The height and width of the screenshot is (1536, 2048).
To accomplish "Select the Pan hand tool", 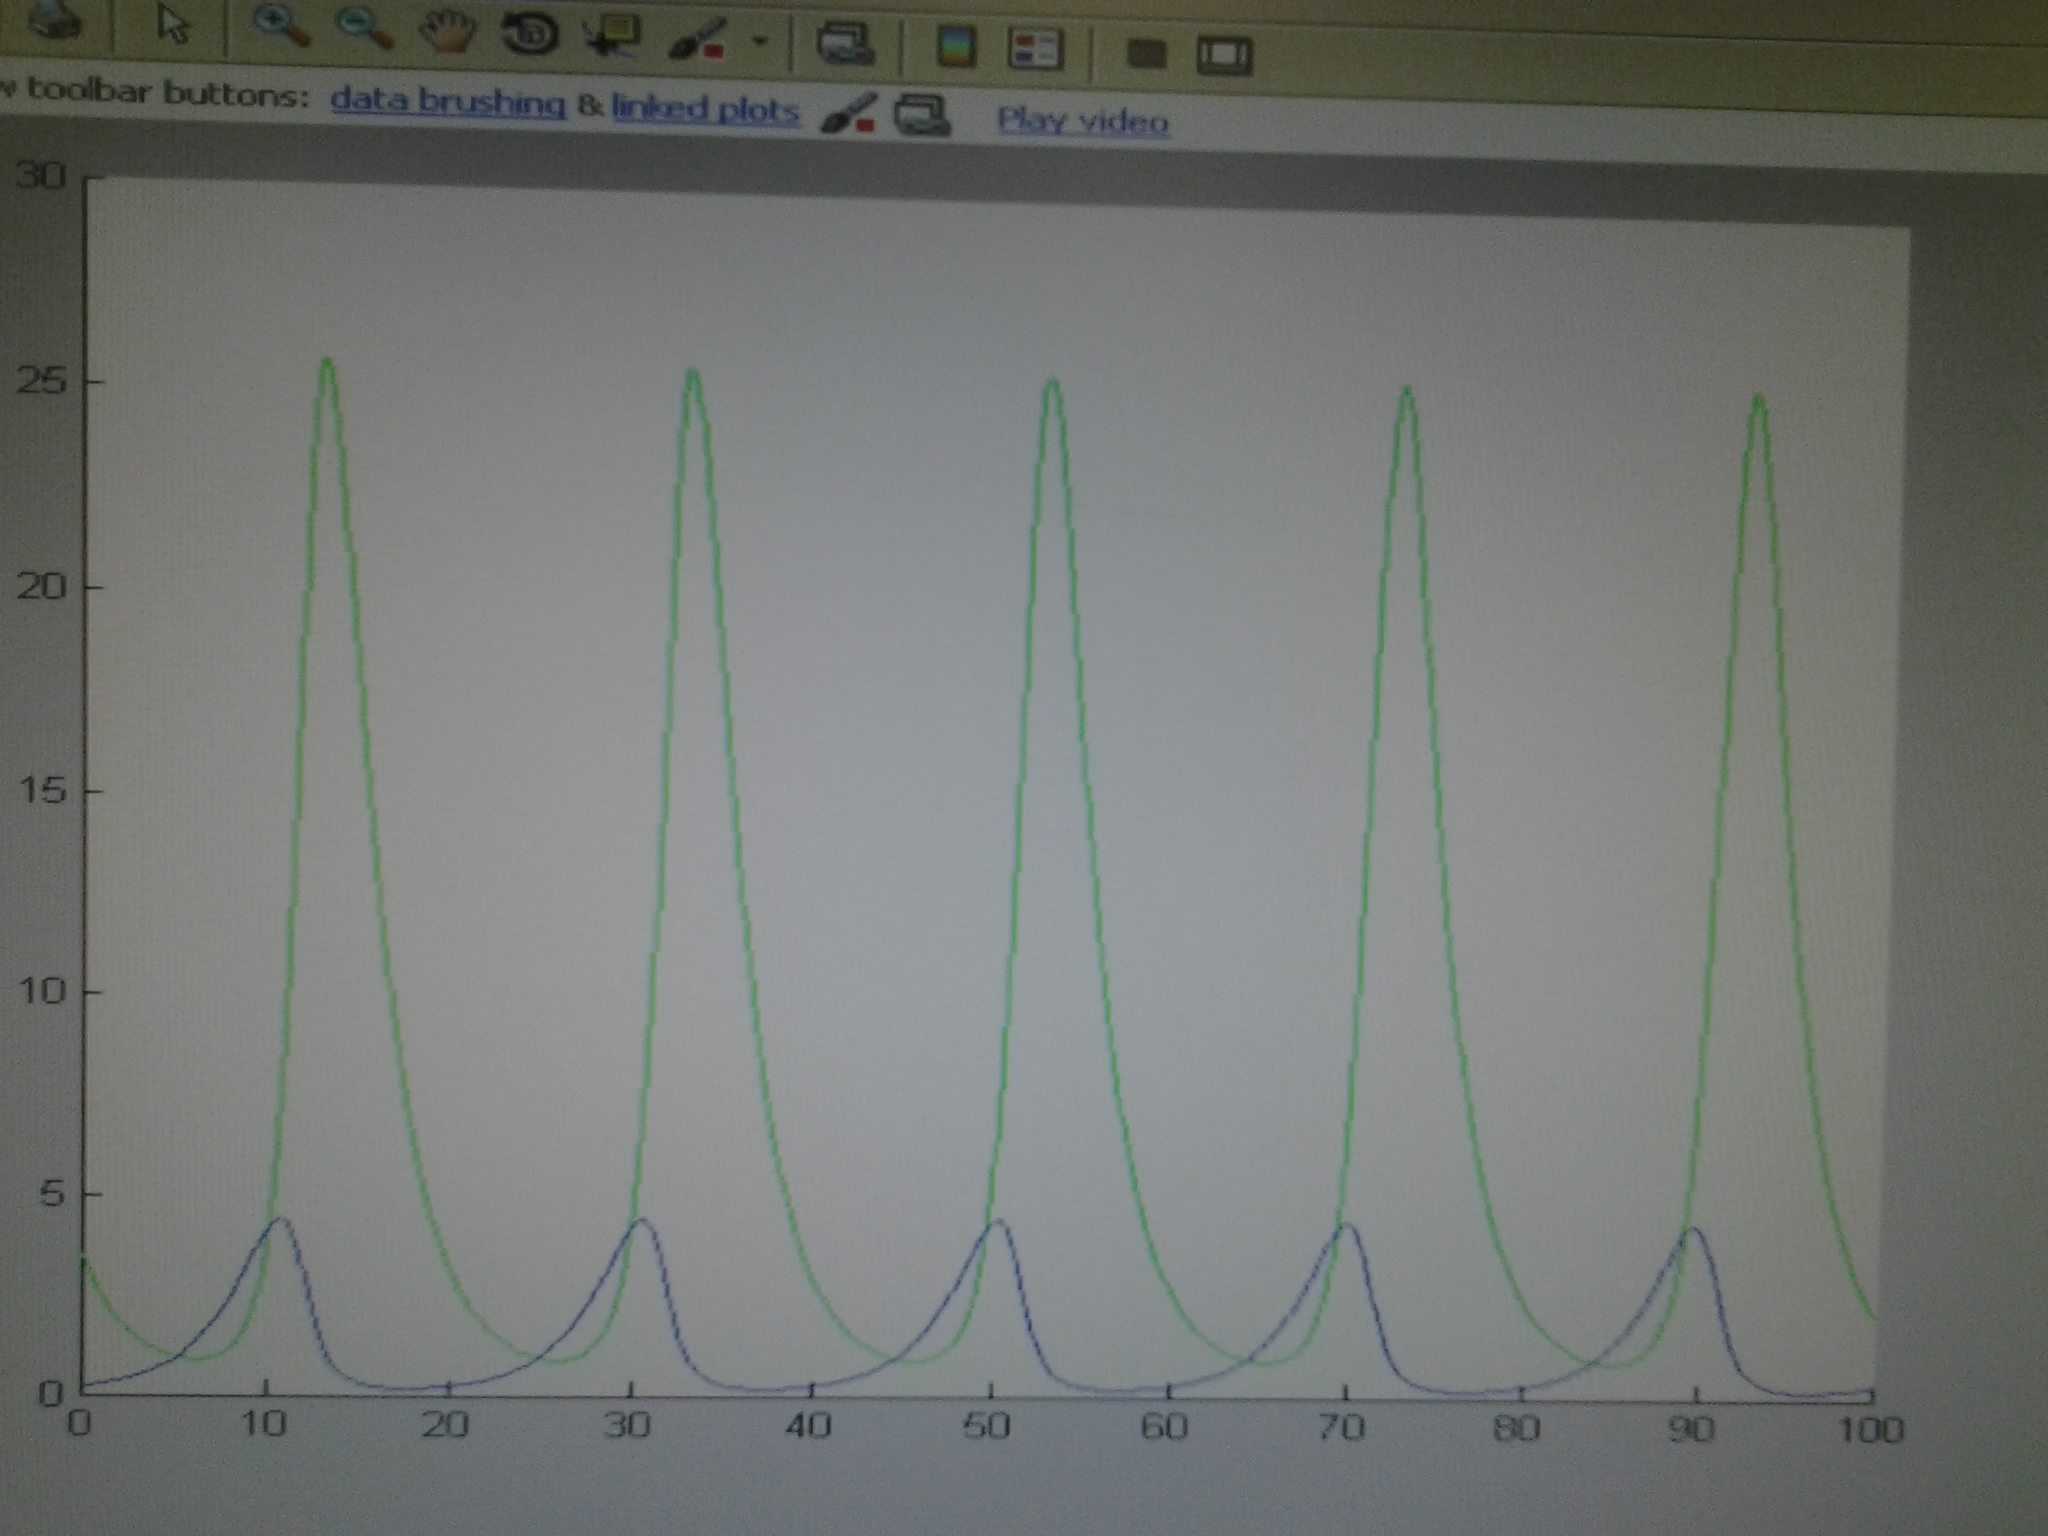I will [449, 32].
